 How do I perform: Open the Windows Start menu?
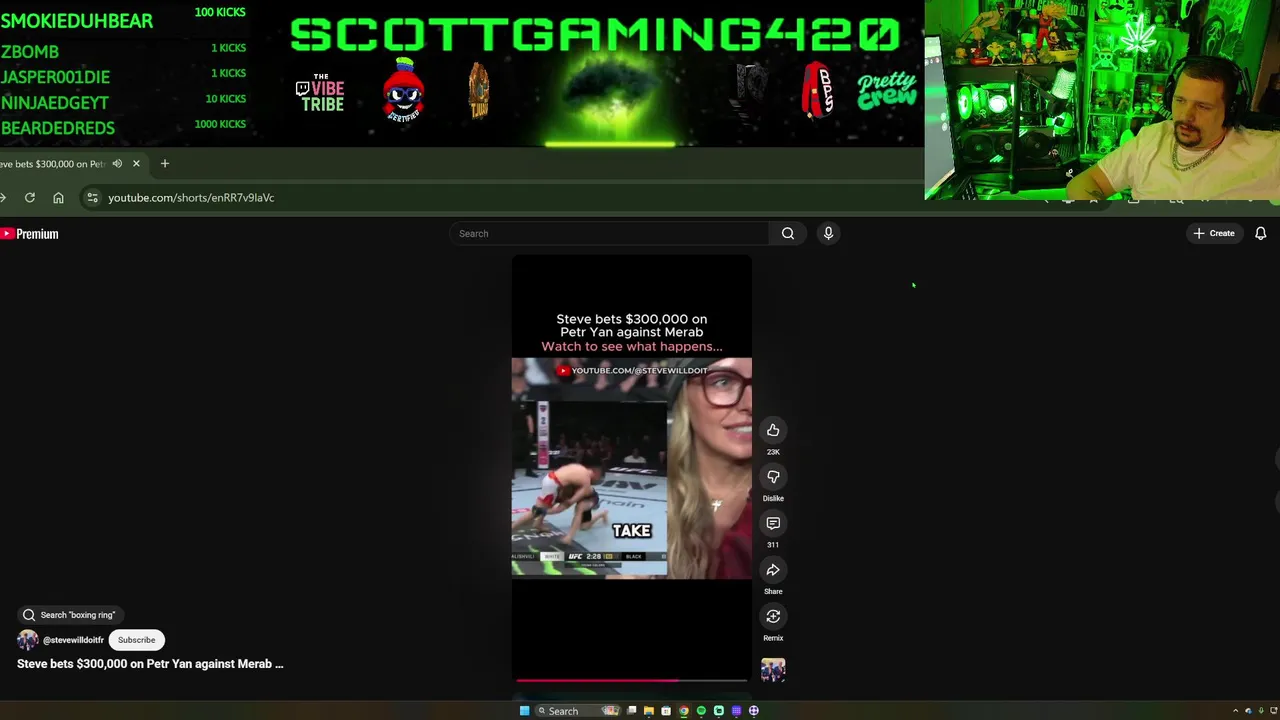tap(524, 711)
